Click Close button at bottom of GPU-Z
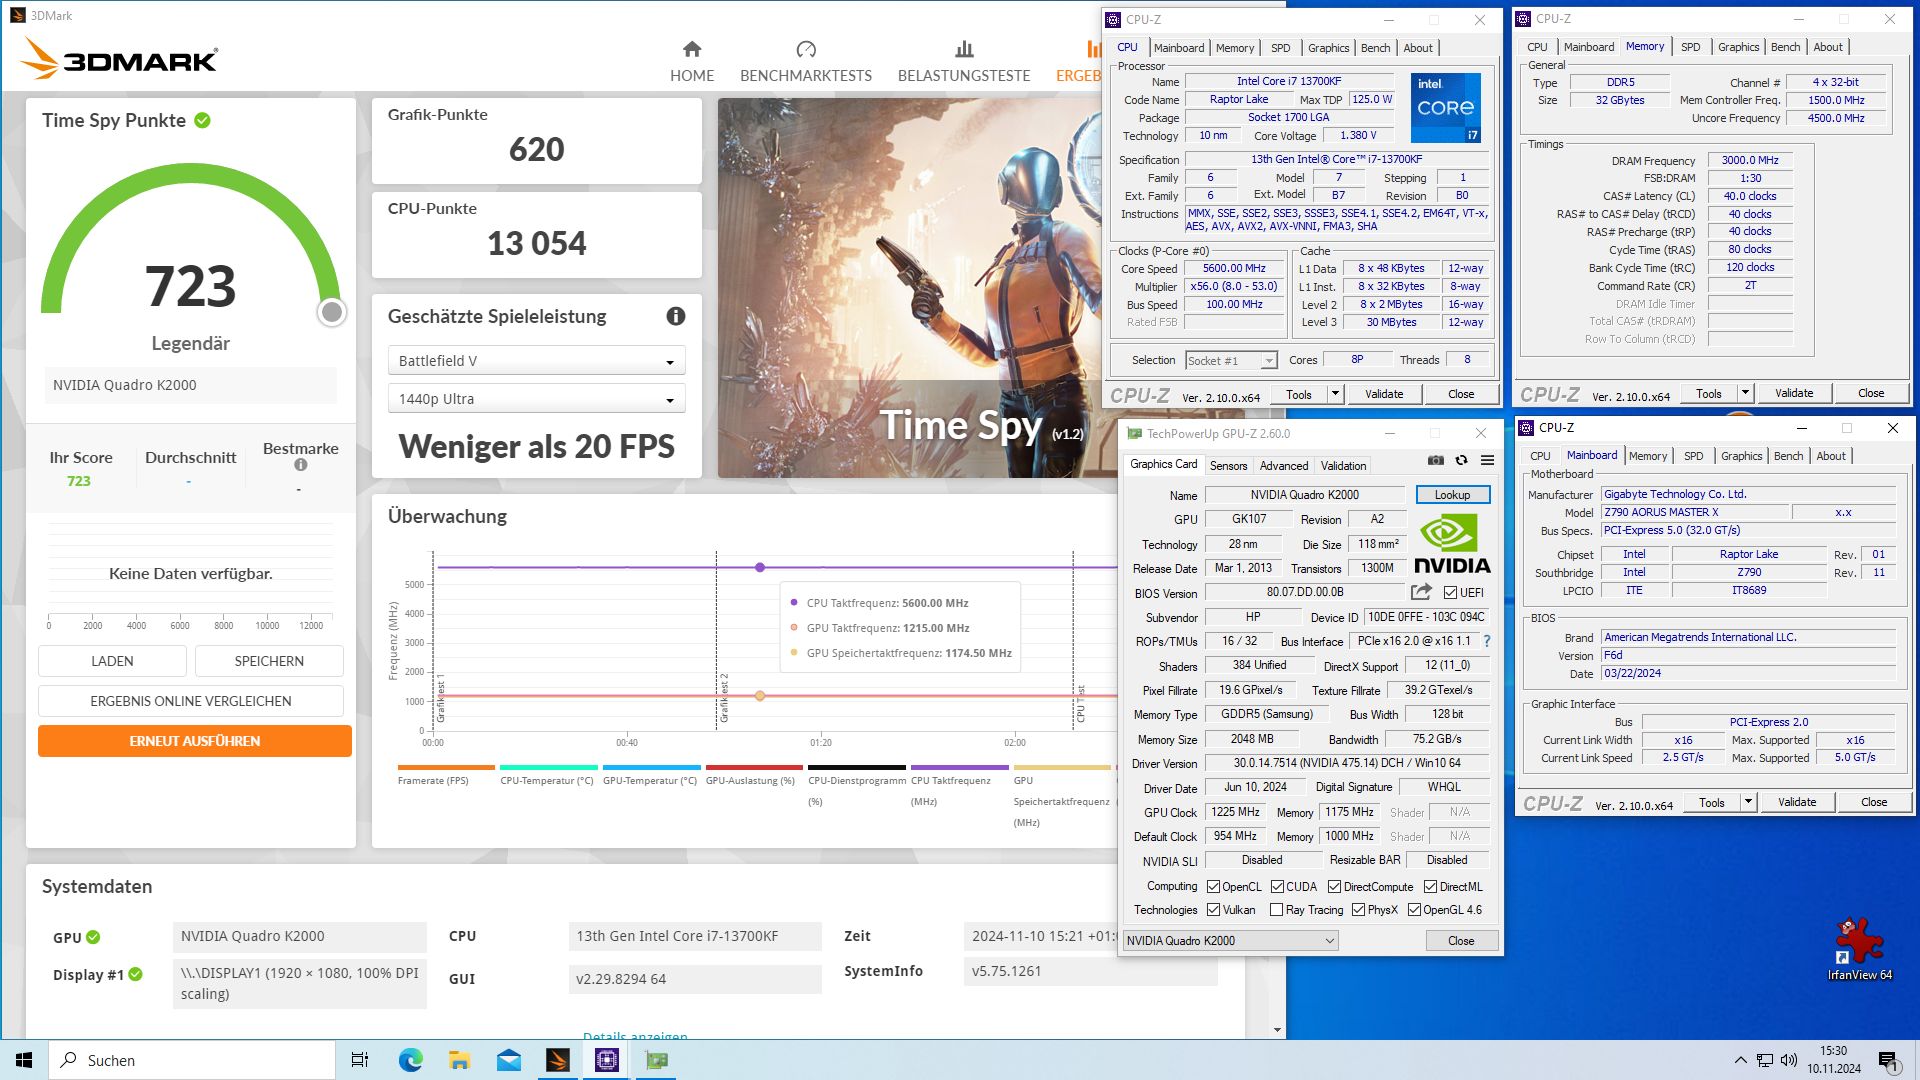The image size is (1920, 1080). [x=1460, y=941]
